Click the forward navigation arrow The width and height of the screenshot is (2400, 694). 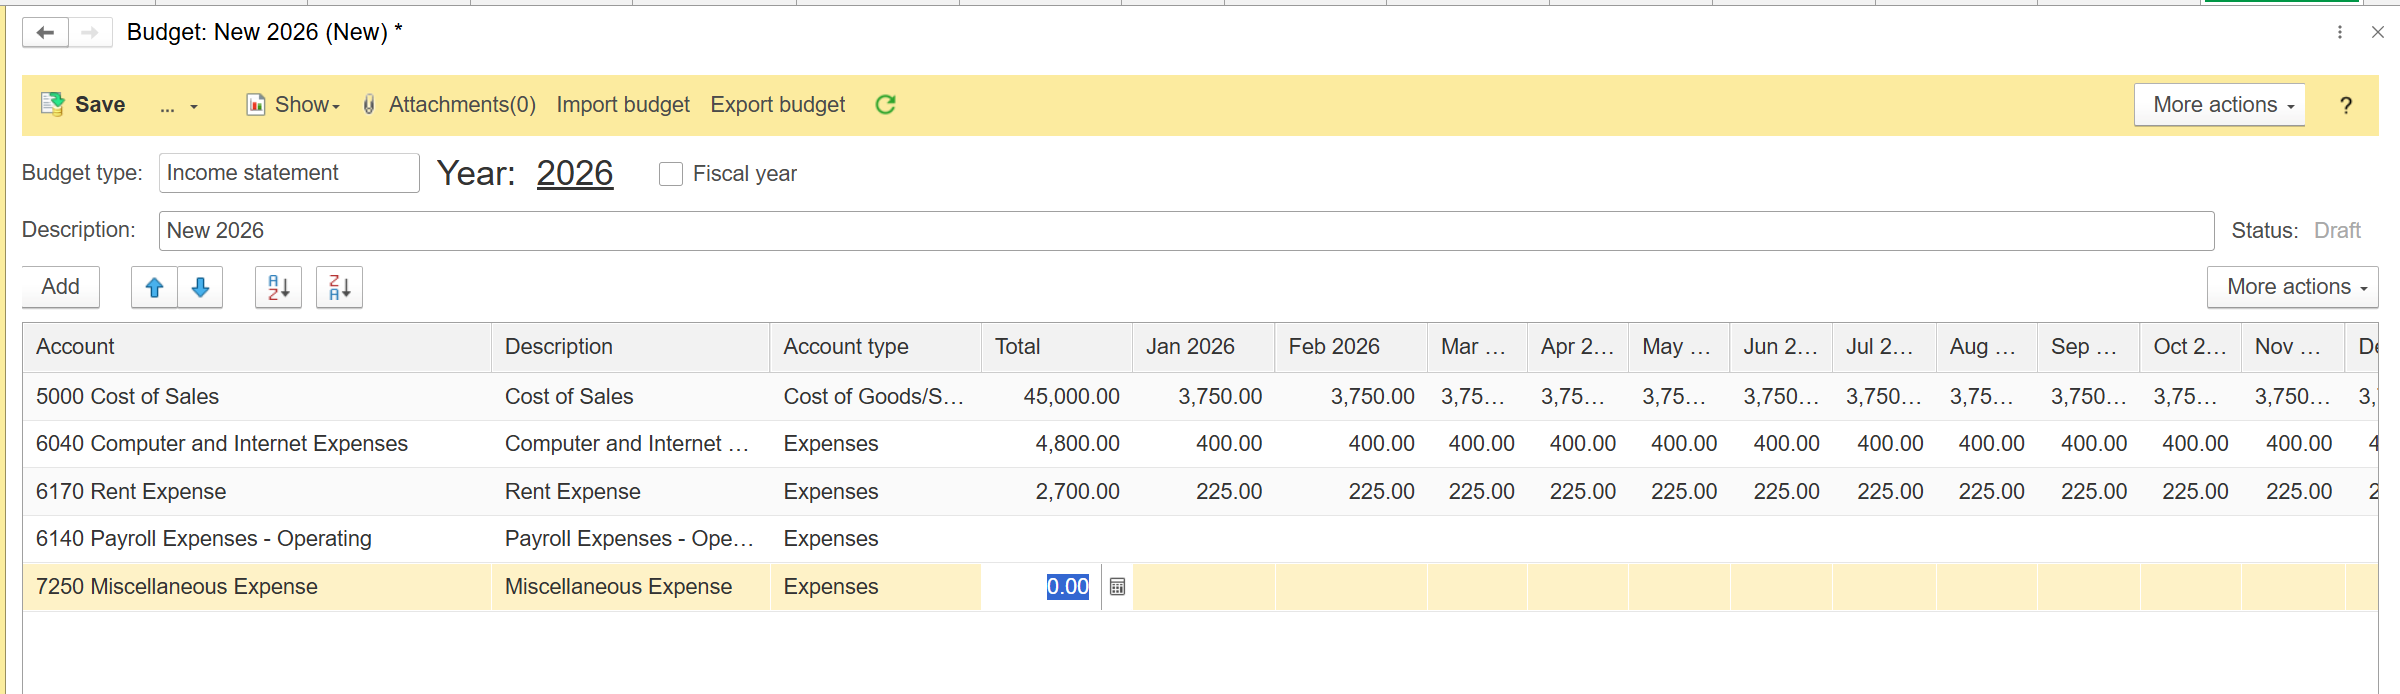coord(90,33)
